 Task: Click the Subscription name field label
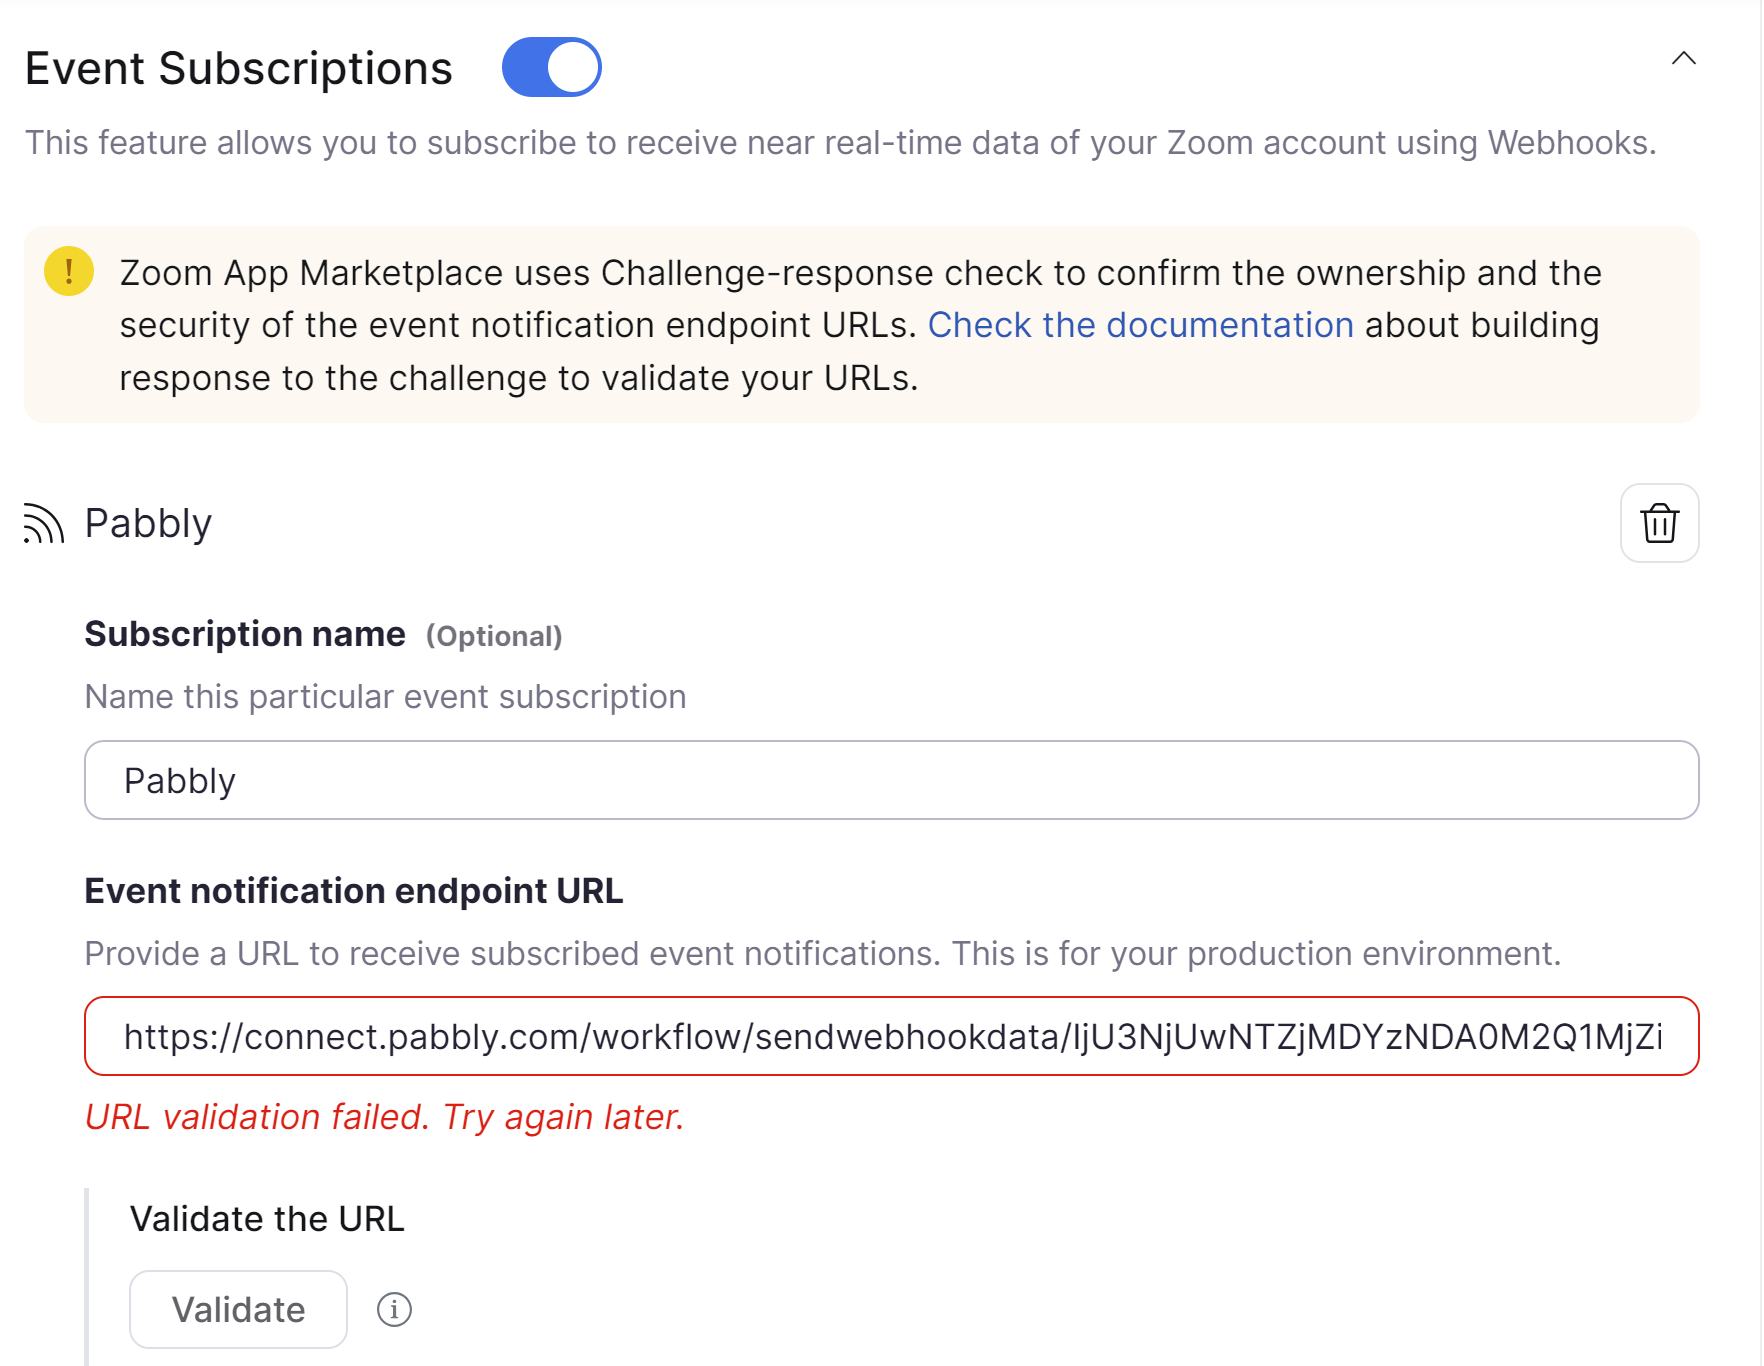[245, 634]
